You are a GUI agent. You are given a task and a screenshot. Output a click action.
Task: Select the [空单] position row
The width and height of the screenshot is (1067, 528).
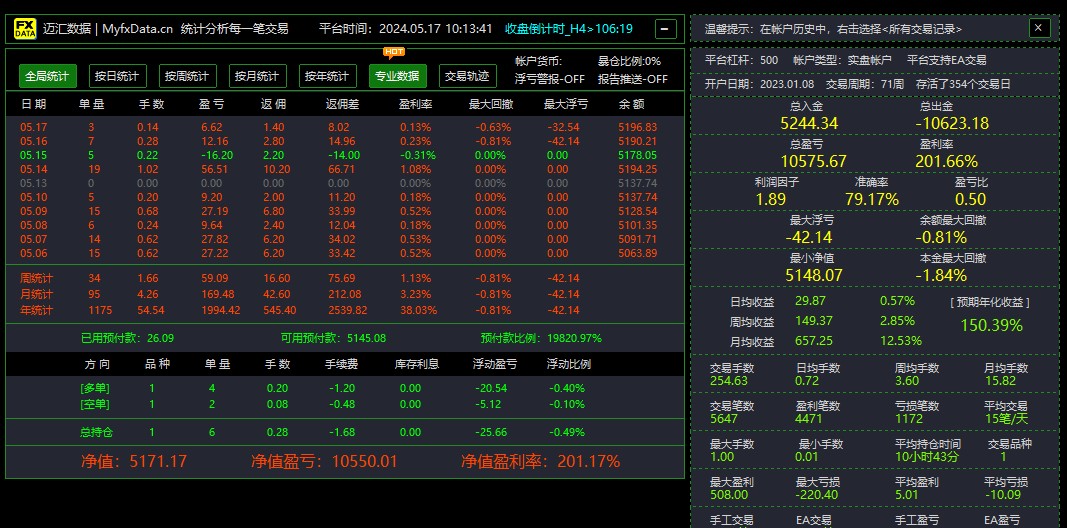[345, 404]
